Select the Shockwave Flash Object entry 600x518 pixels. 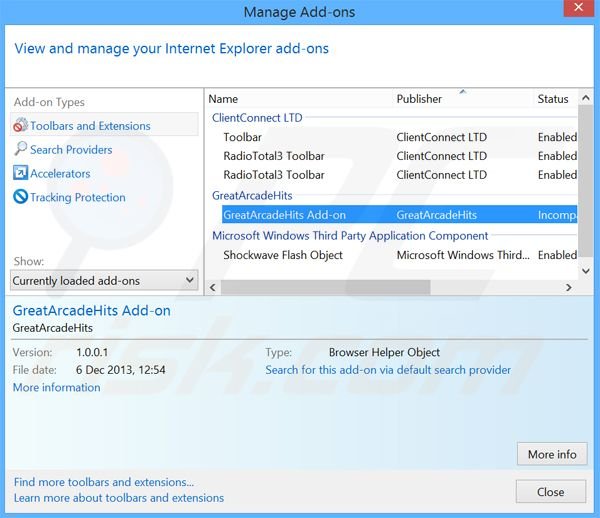coord(283,255)
